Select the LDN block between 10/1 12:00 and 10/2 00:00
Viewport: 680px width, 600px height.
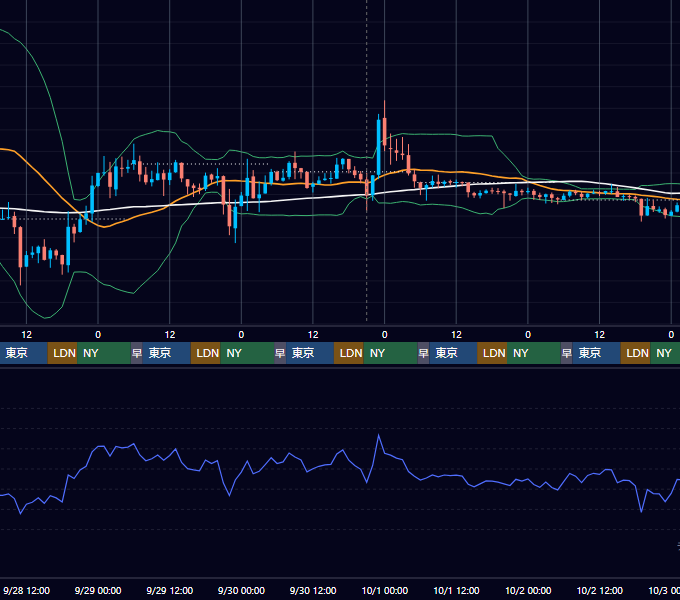point(492,353)
